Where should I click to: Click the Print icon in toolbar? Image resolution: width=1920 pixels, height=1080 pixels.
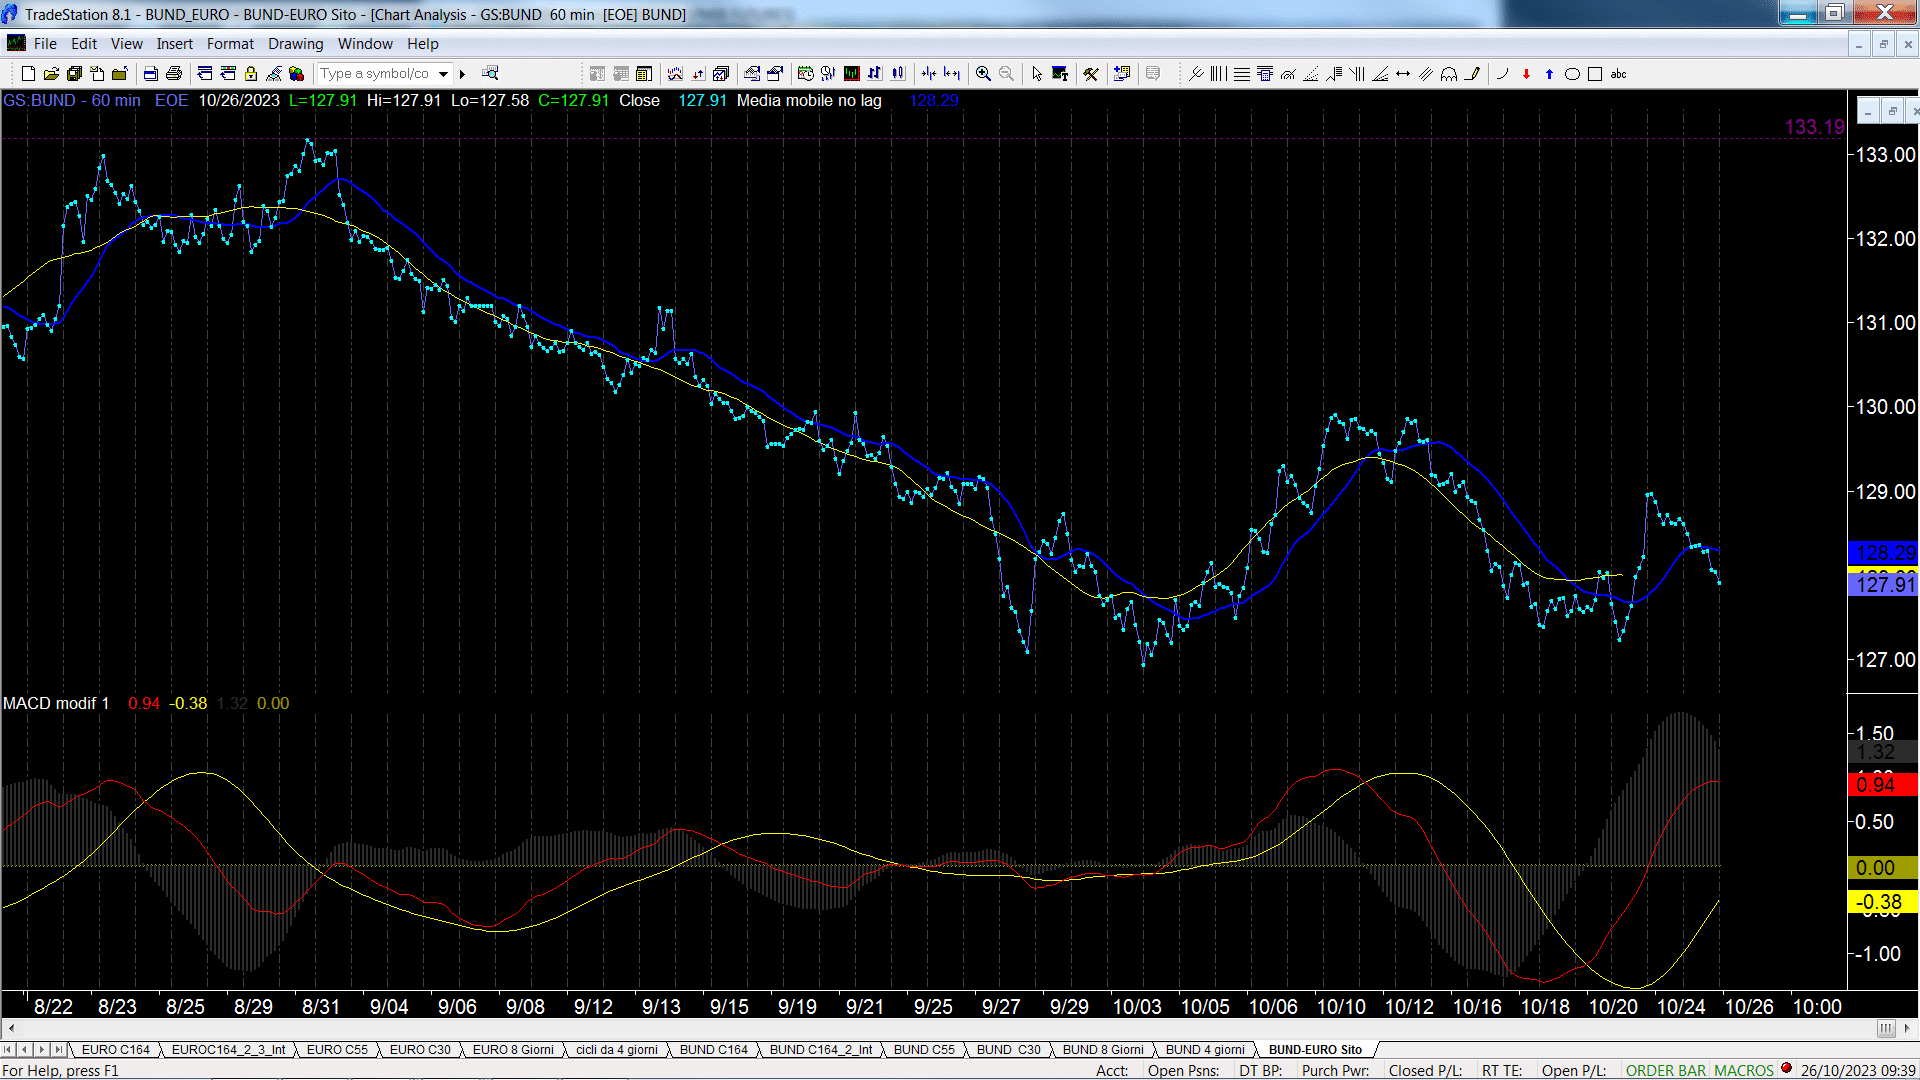(174, 74)
